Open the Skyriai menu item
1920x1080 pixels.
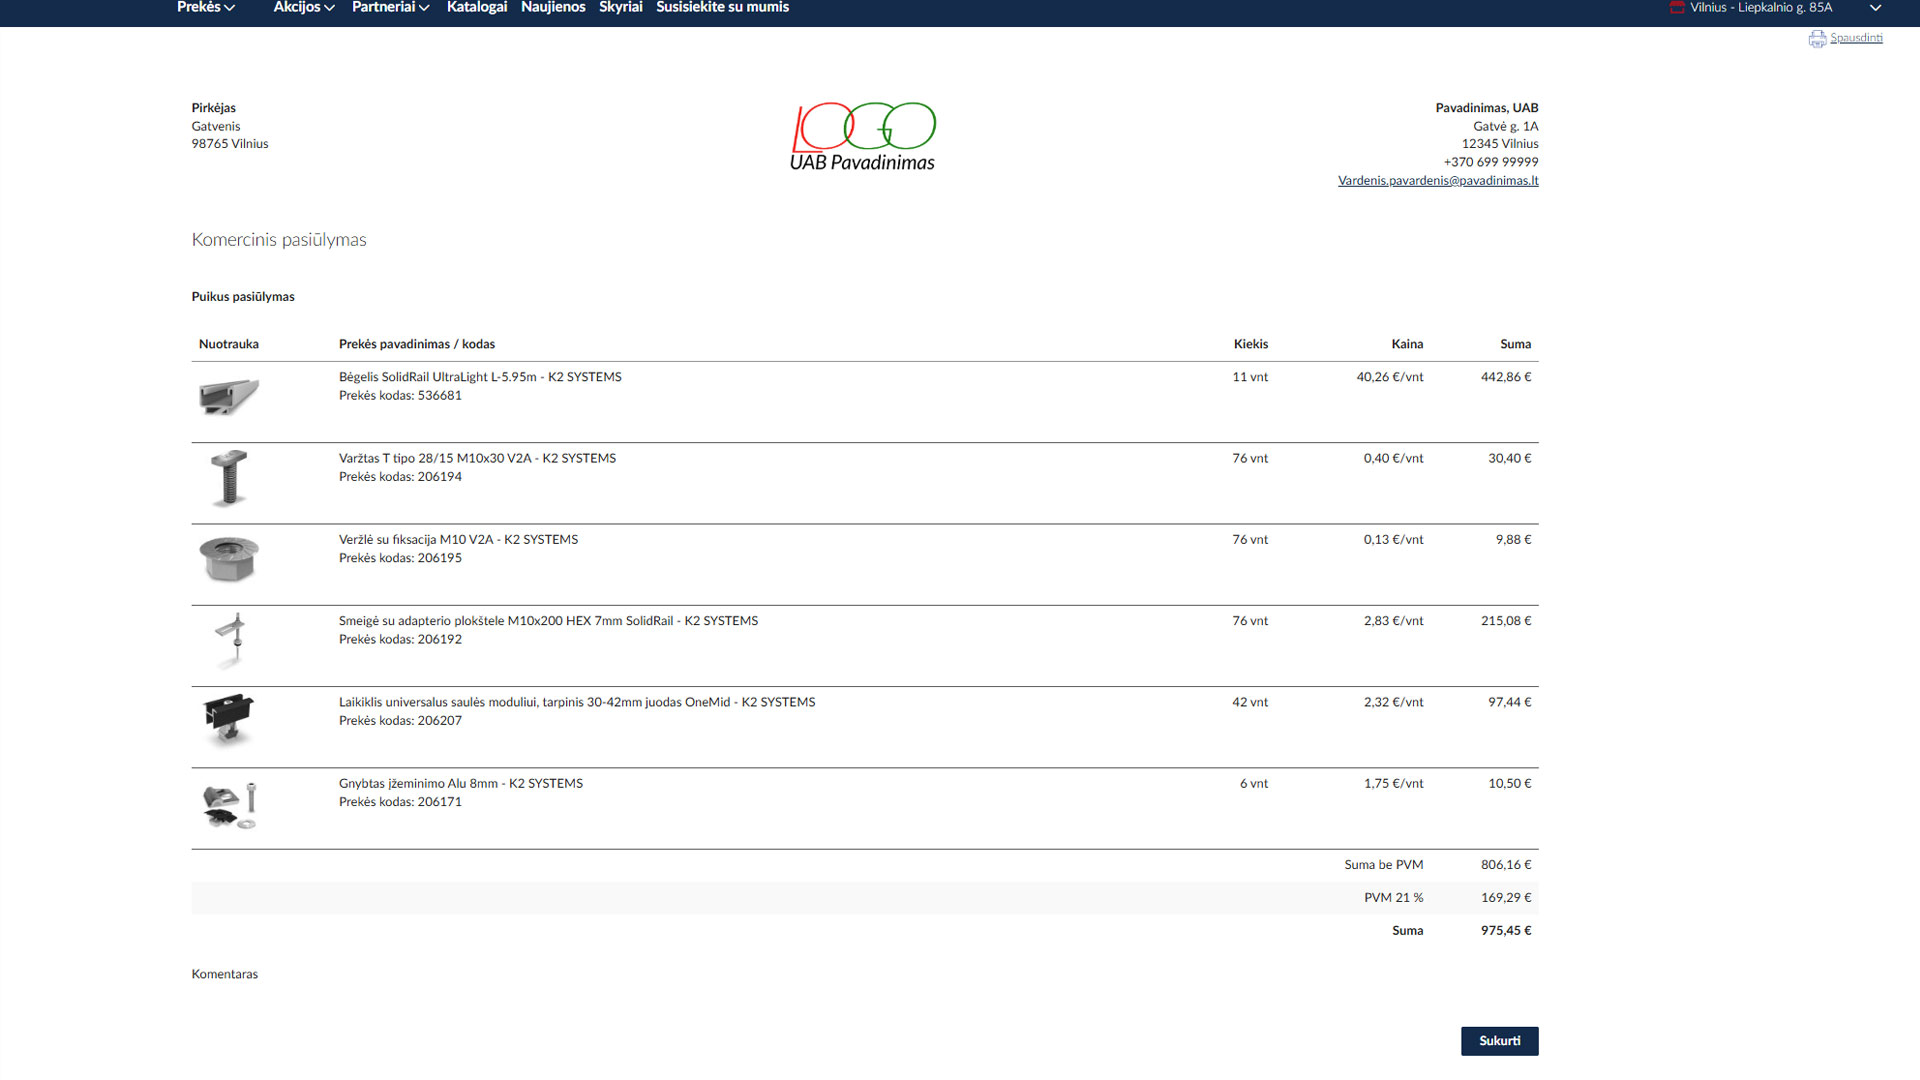(x=621, y=7)
